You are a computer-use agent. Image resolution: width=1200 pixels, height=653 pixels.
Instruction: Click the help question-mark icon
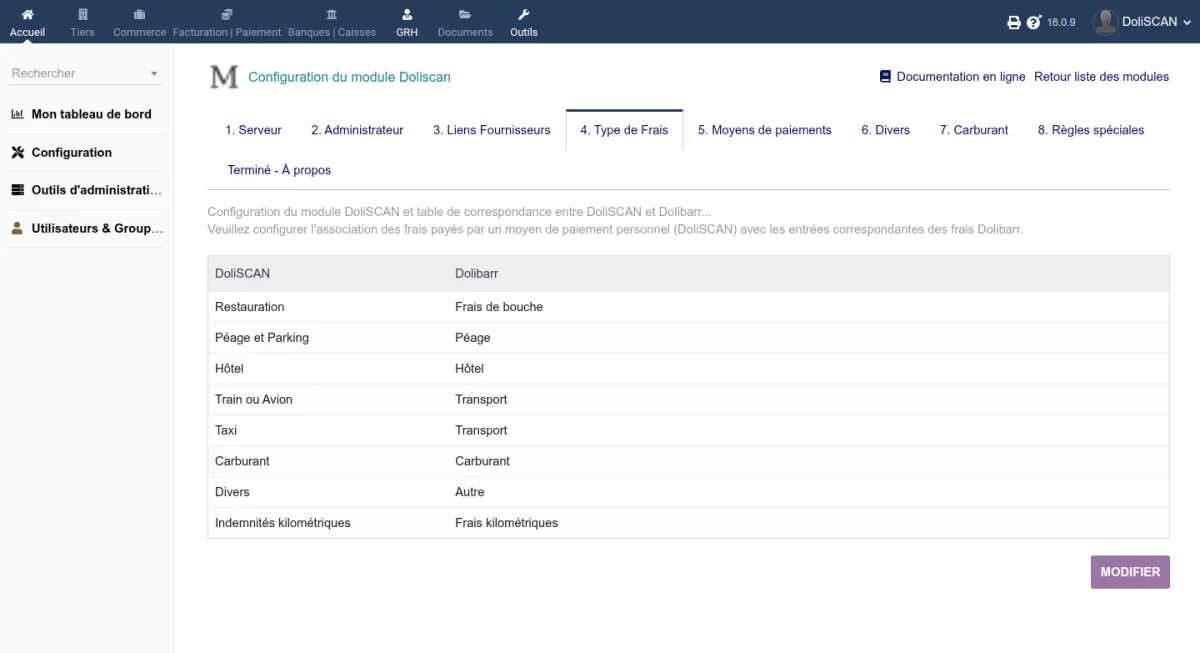(1034, 22)
